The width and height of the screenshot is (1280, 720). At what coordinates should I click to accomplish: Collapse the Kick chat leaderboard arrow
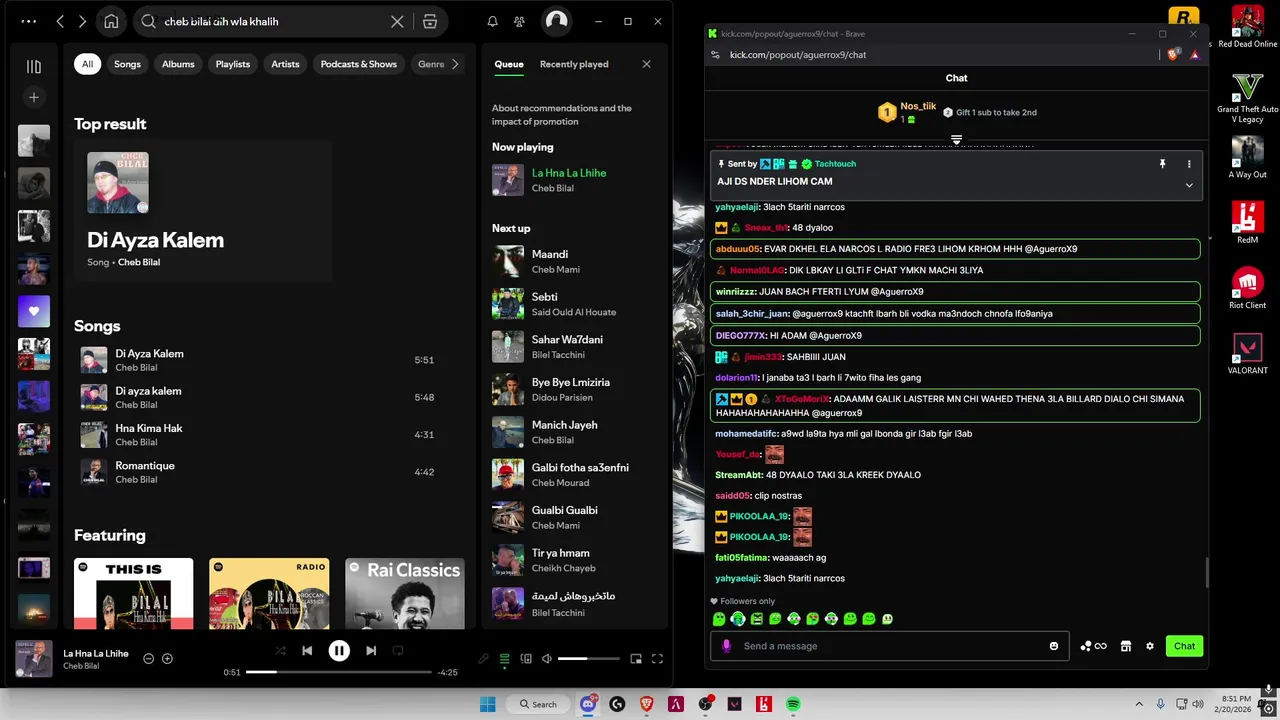(956, 140)
